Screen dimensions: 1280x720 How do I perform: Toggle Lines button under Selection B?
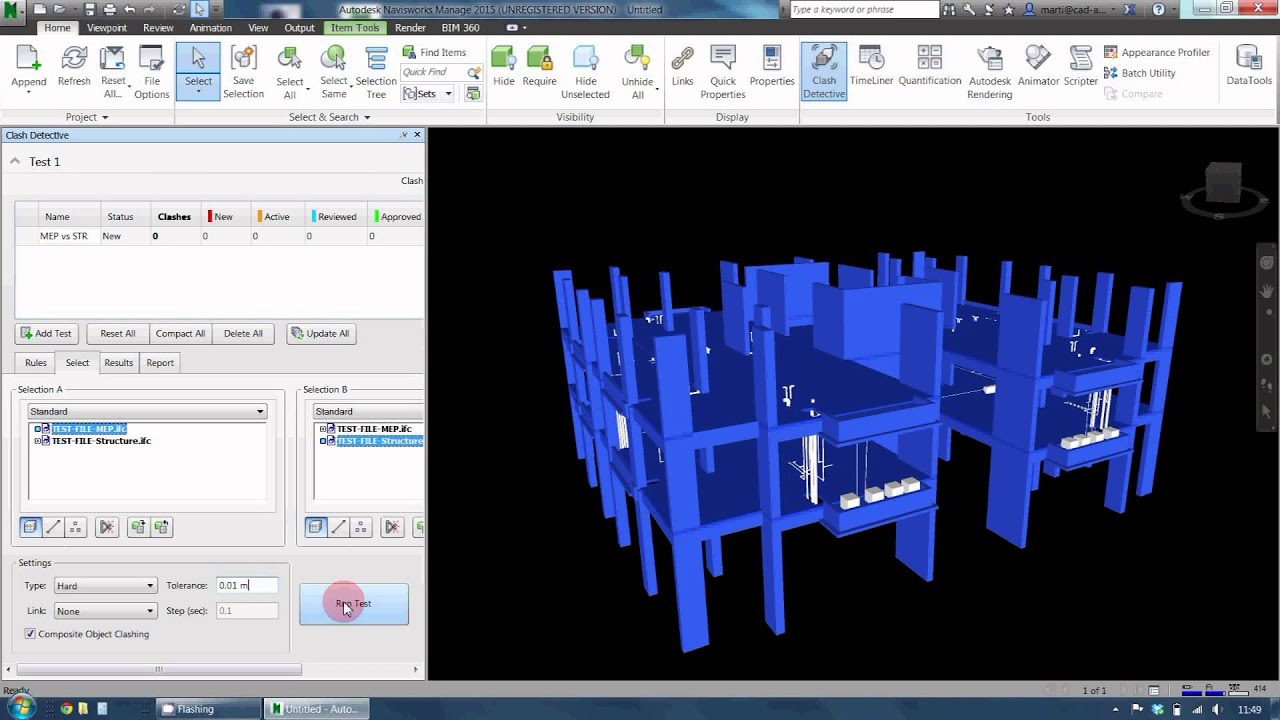click(x=338, y=527)
